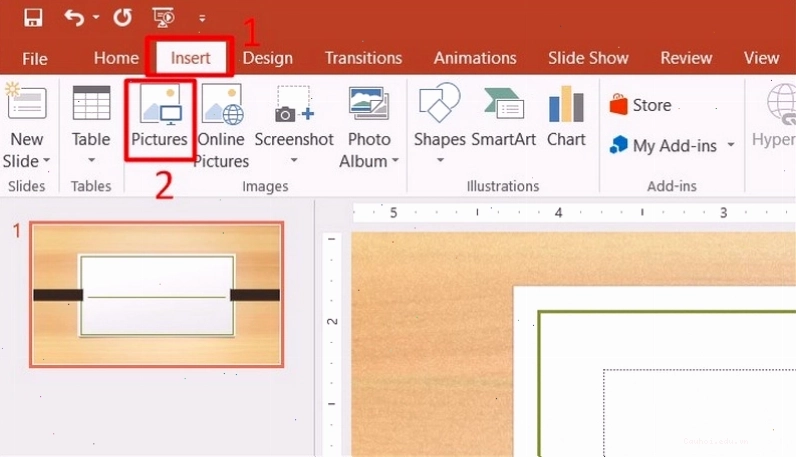This screenshot has height=458, width=796.
Task: Expand the Screenshot dropdown arrow
Action: pyautogui.click(x=294, y=160)
